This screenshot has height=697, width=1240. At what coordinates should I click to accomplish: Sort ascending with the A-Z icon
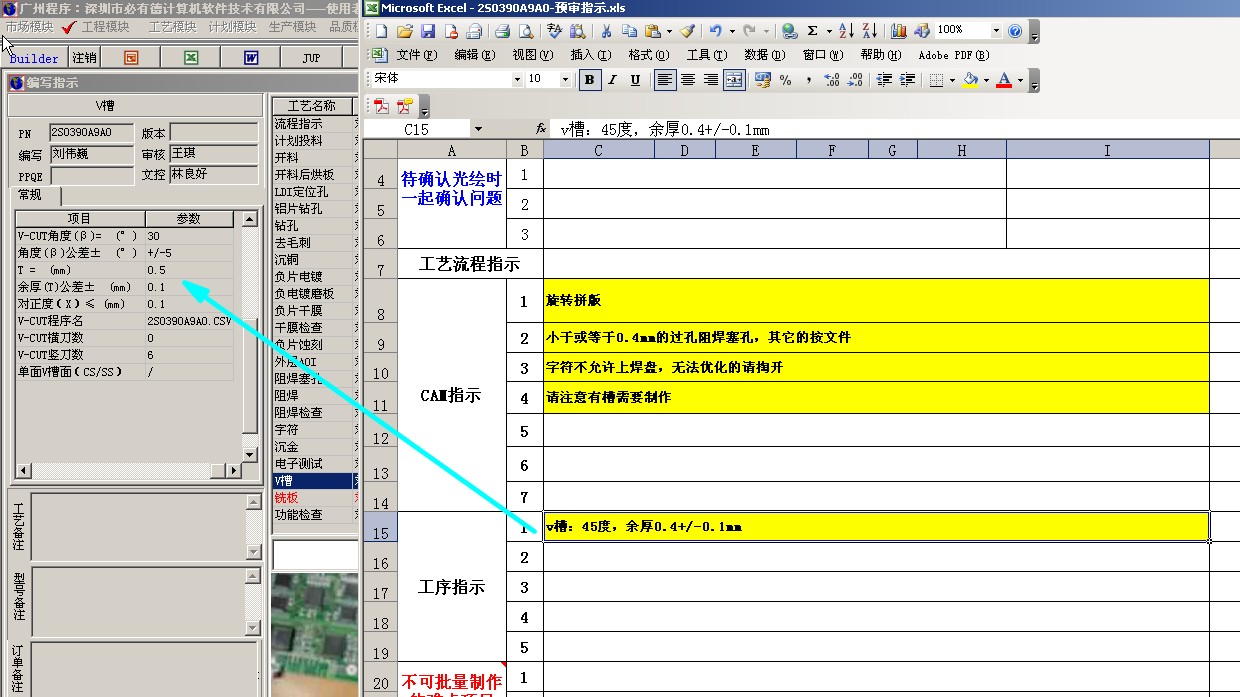click(x=846, y=30)
